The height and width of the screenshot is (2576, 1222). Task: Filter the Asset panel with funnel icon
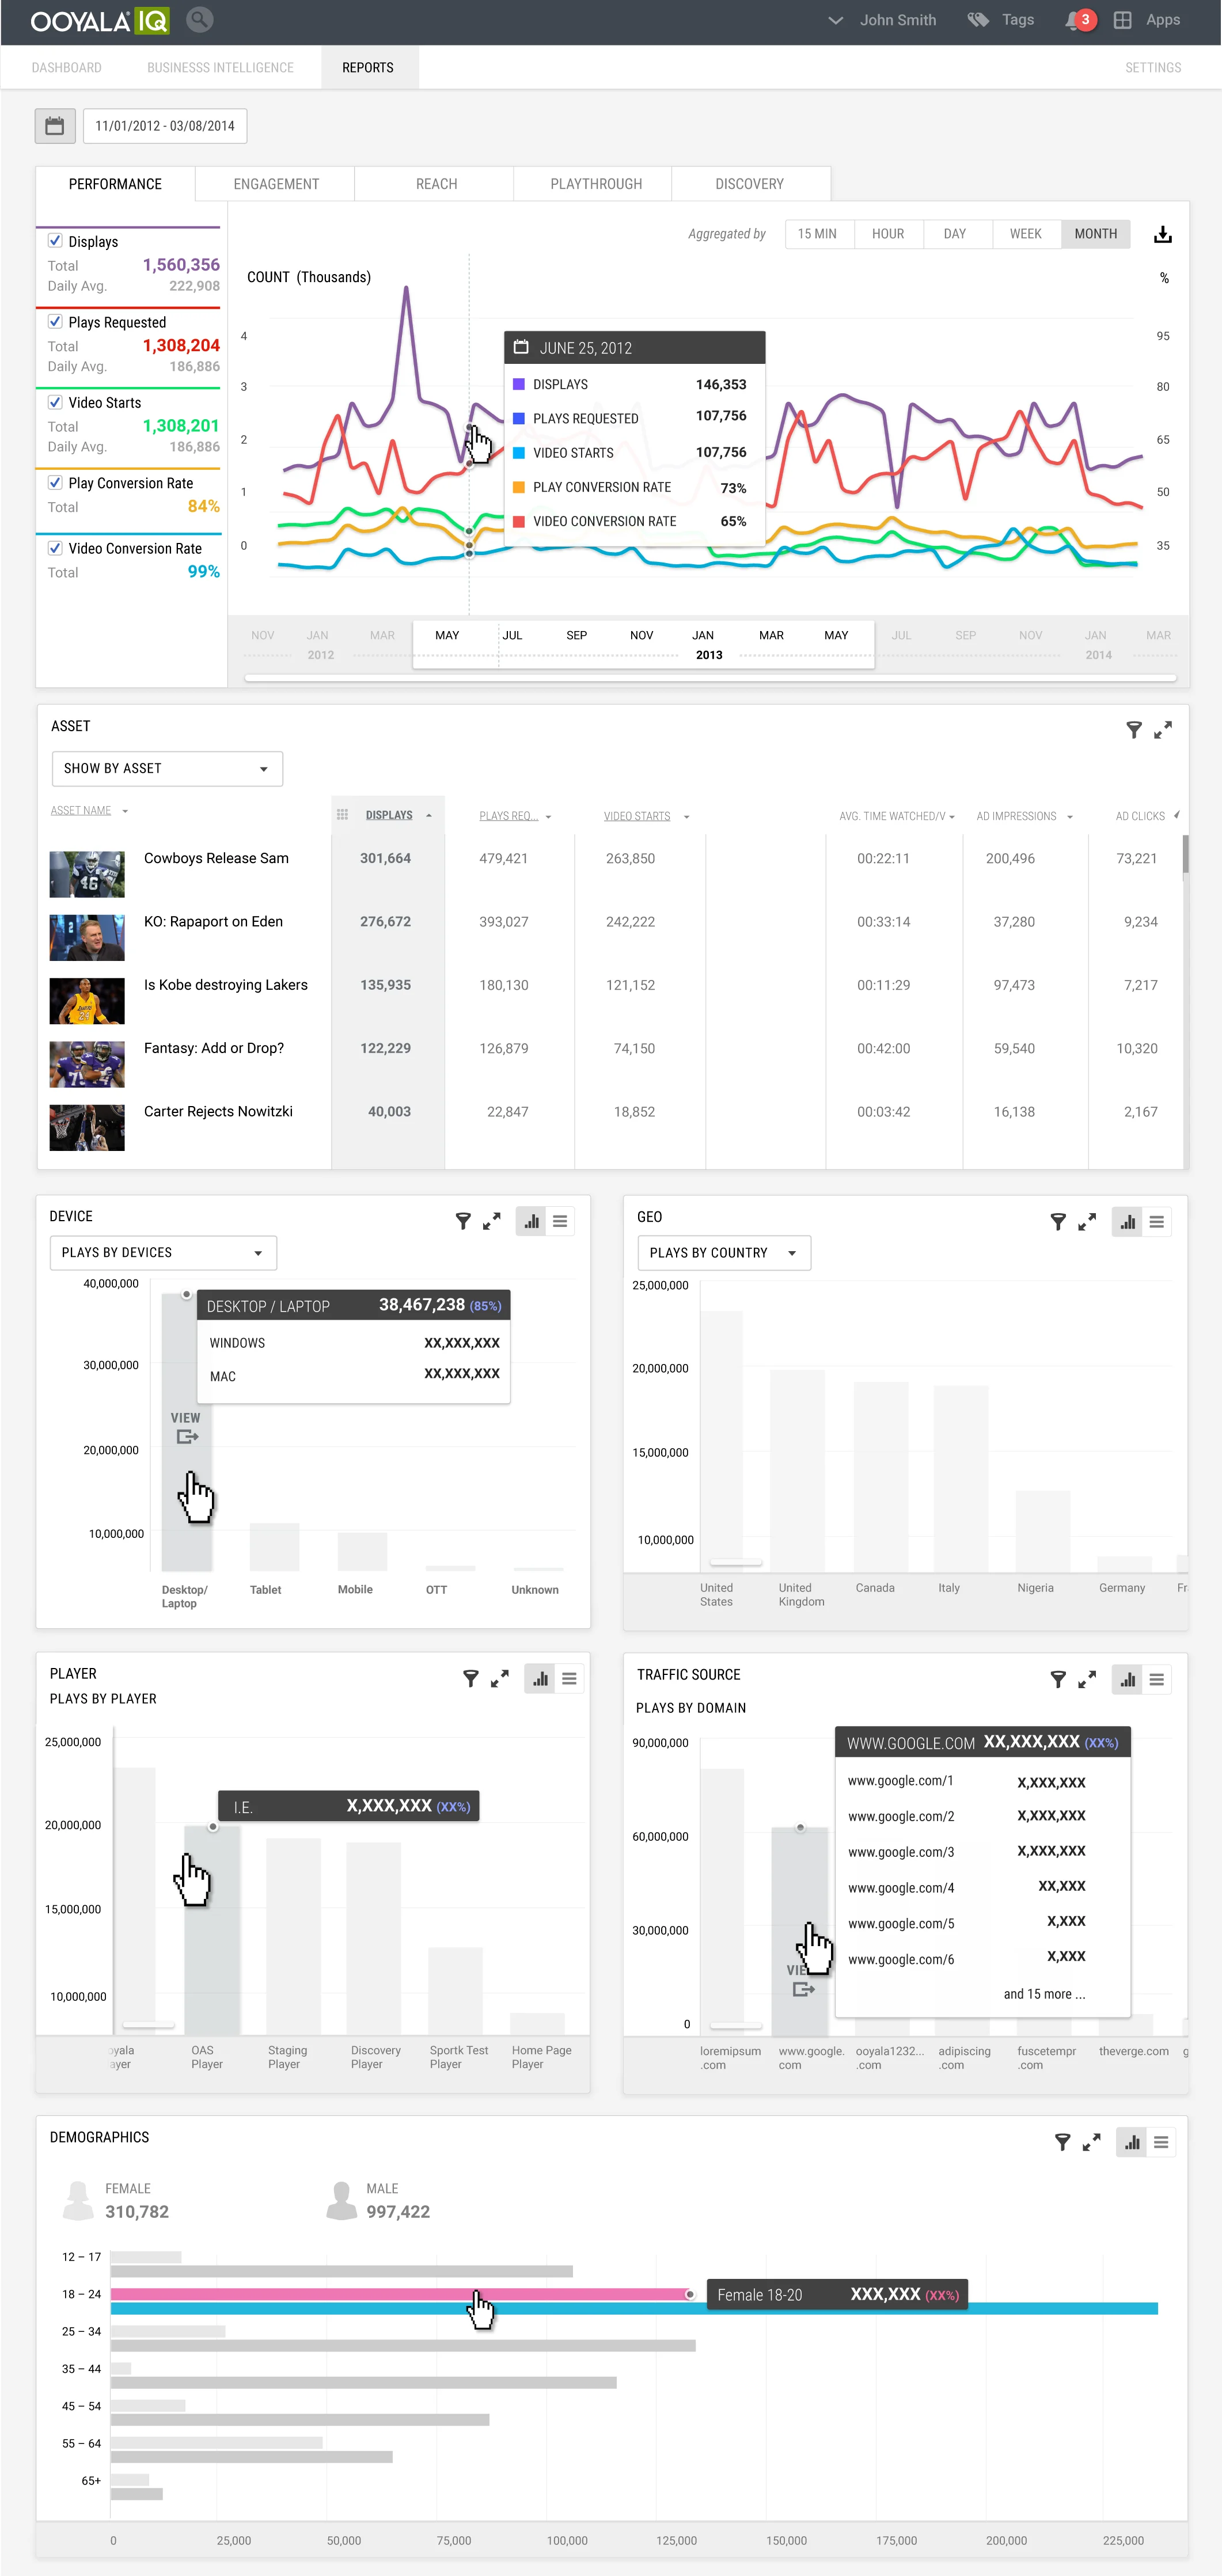[1133, 730]
